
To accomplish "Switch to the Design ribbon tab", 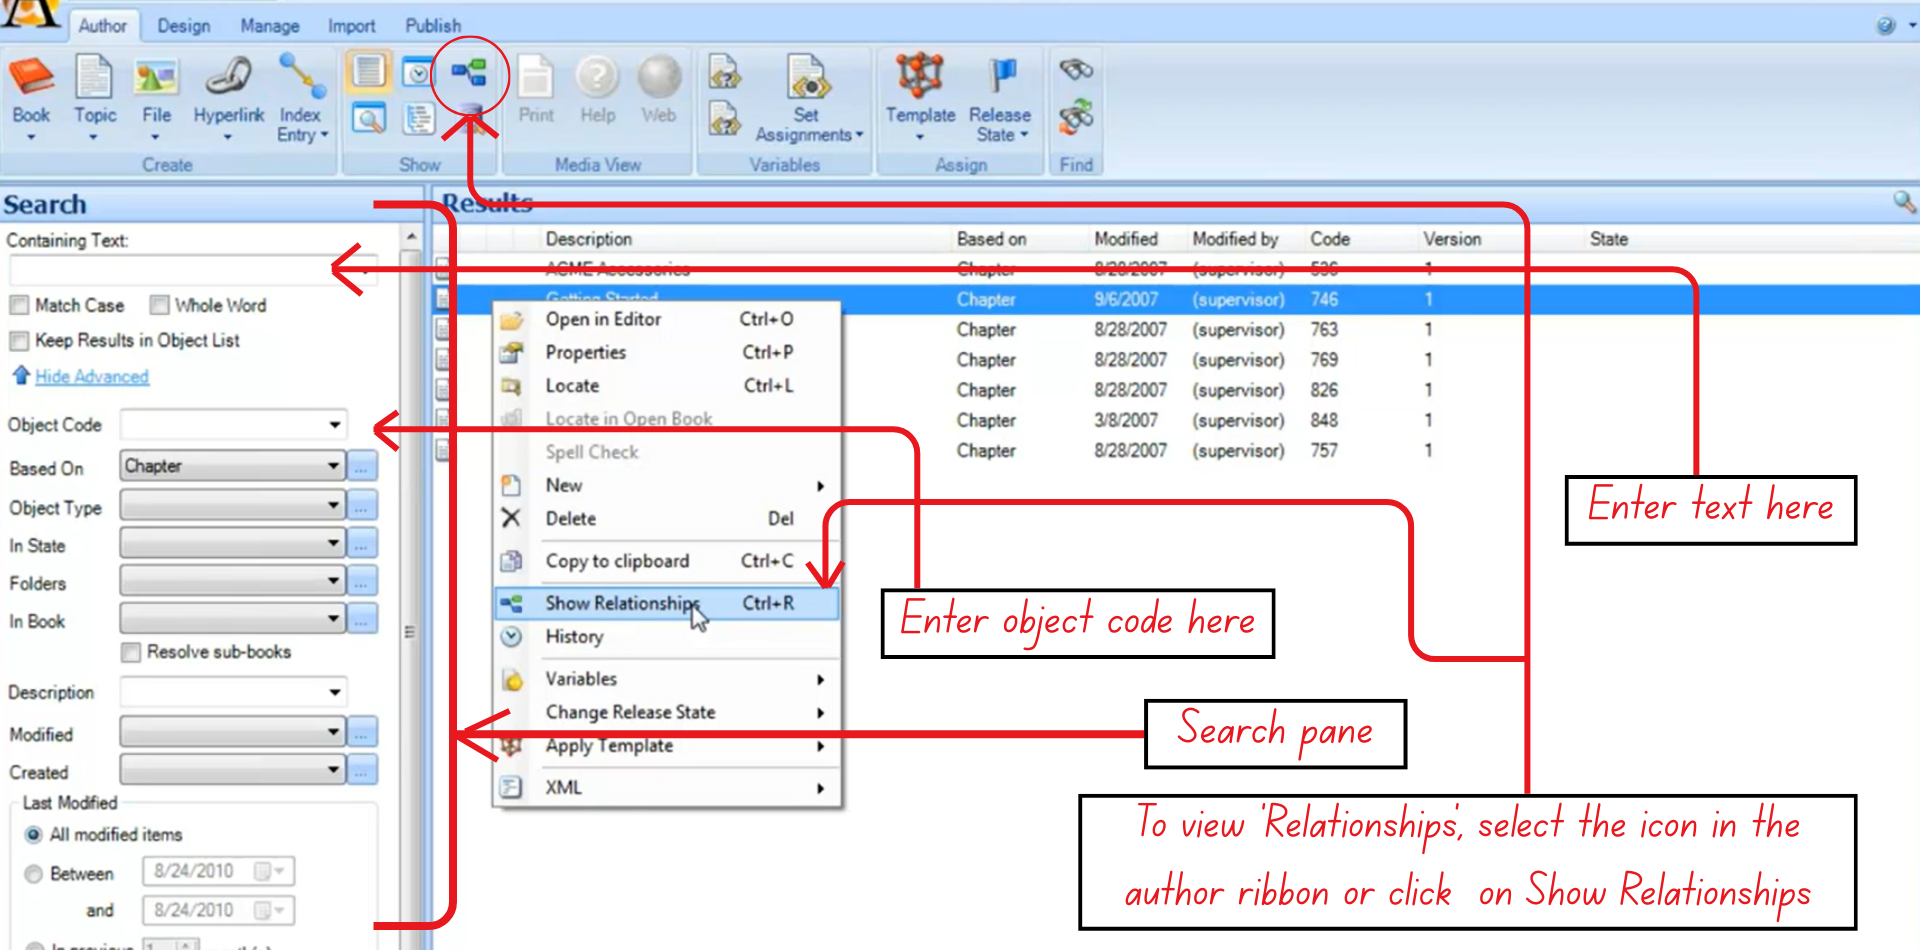I will 183,25.
